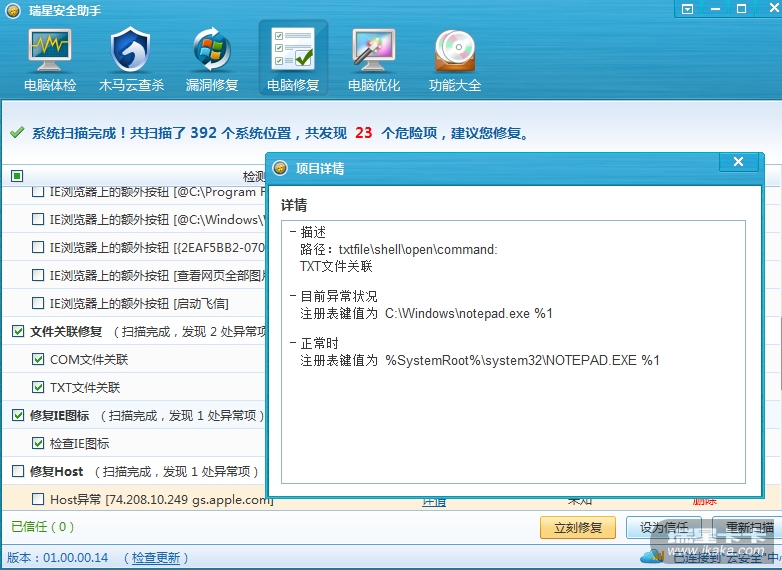
Task: Click the 设为信任 button
Action: tap(664, 528)
